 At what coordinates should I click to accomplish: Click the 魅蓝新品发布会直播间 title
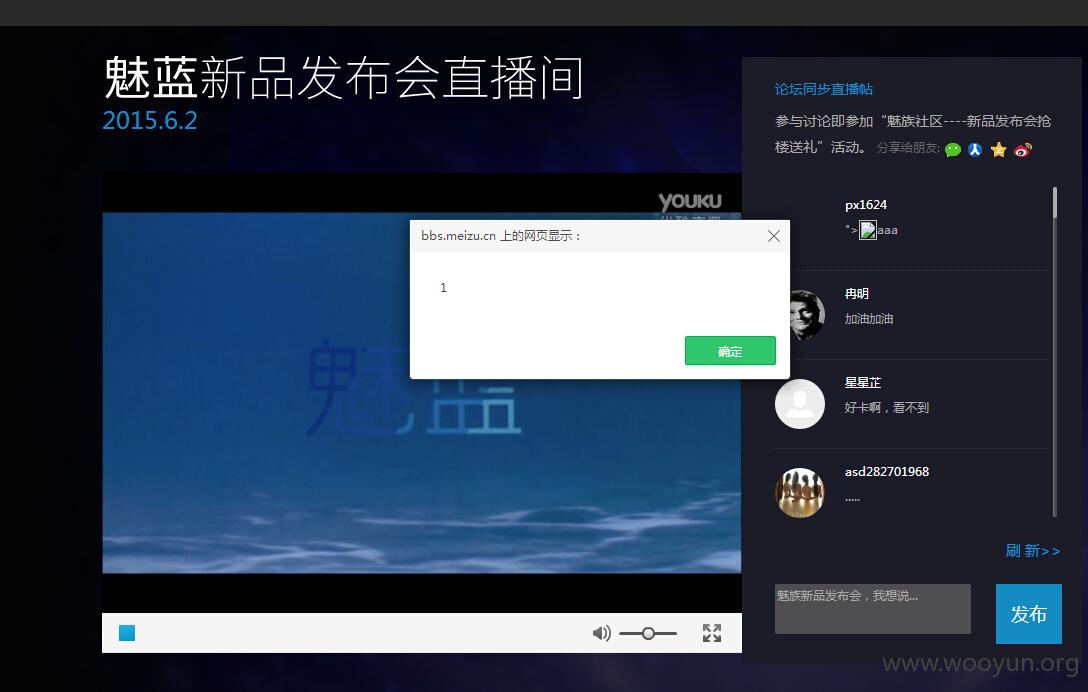tap(343, 77)
